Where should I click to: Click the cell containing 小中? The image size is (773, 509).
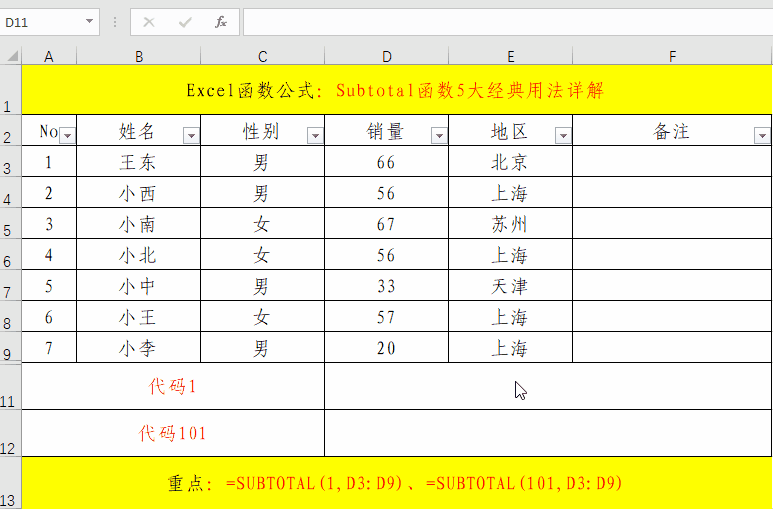tap(139, 286)
